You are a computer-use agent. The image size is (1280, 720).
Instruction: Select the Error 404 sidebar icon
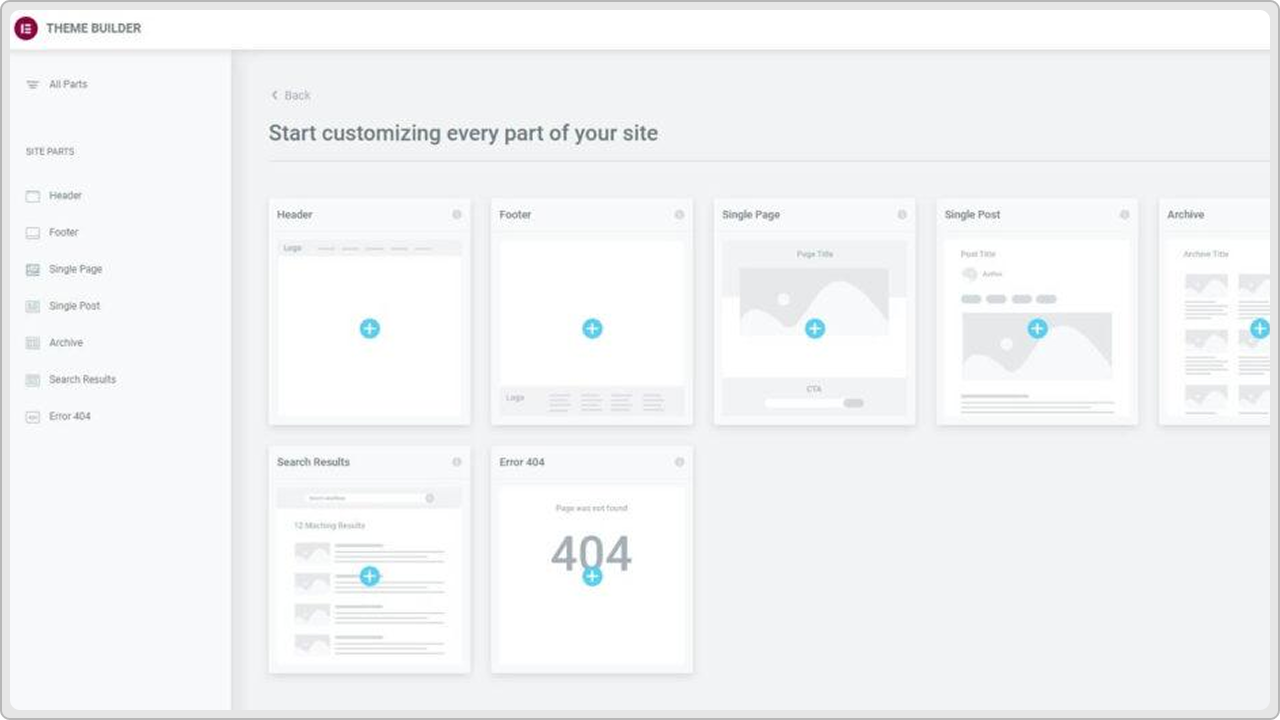click(x=31, y=416)
